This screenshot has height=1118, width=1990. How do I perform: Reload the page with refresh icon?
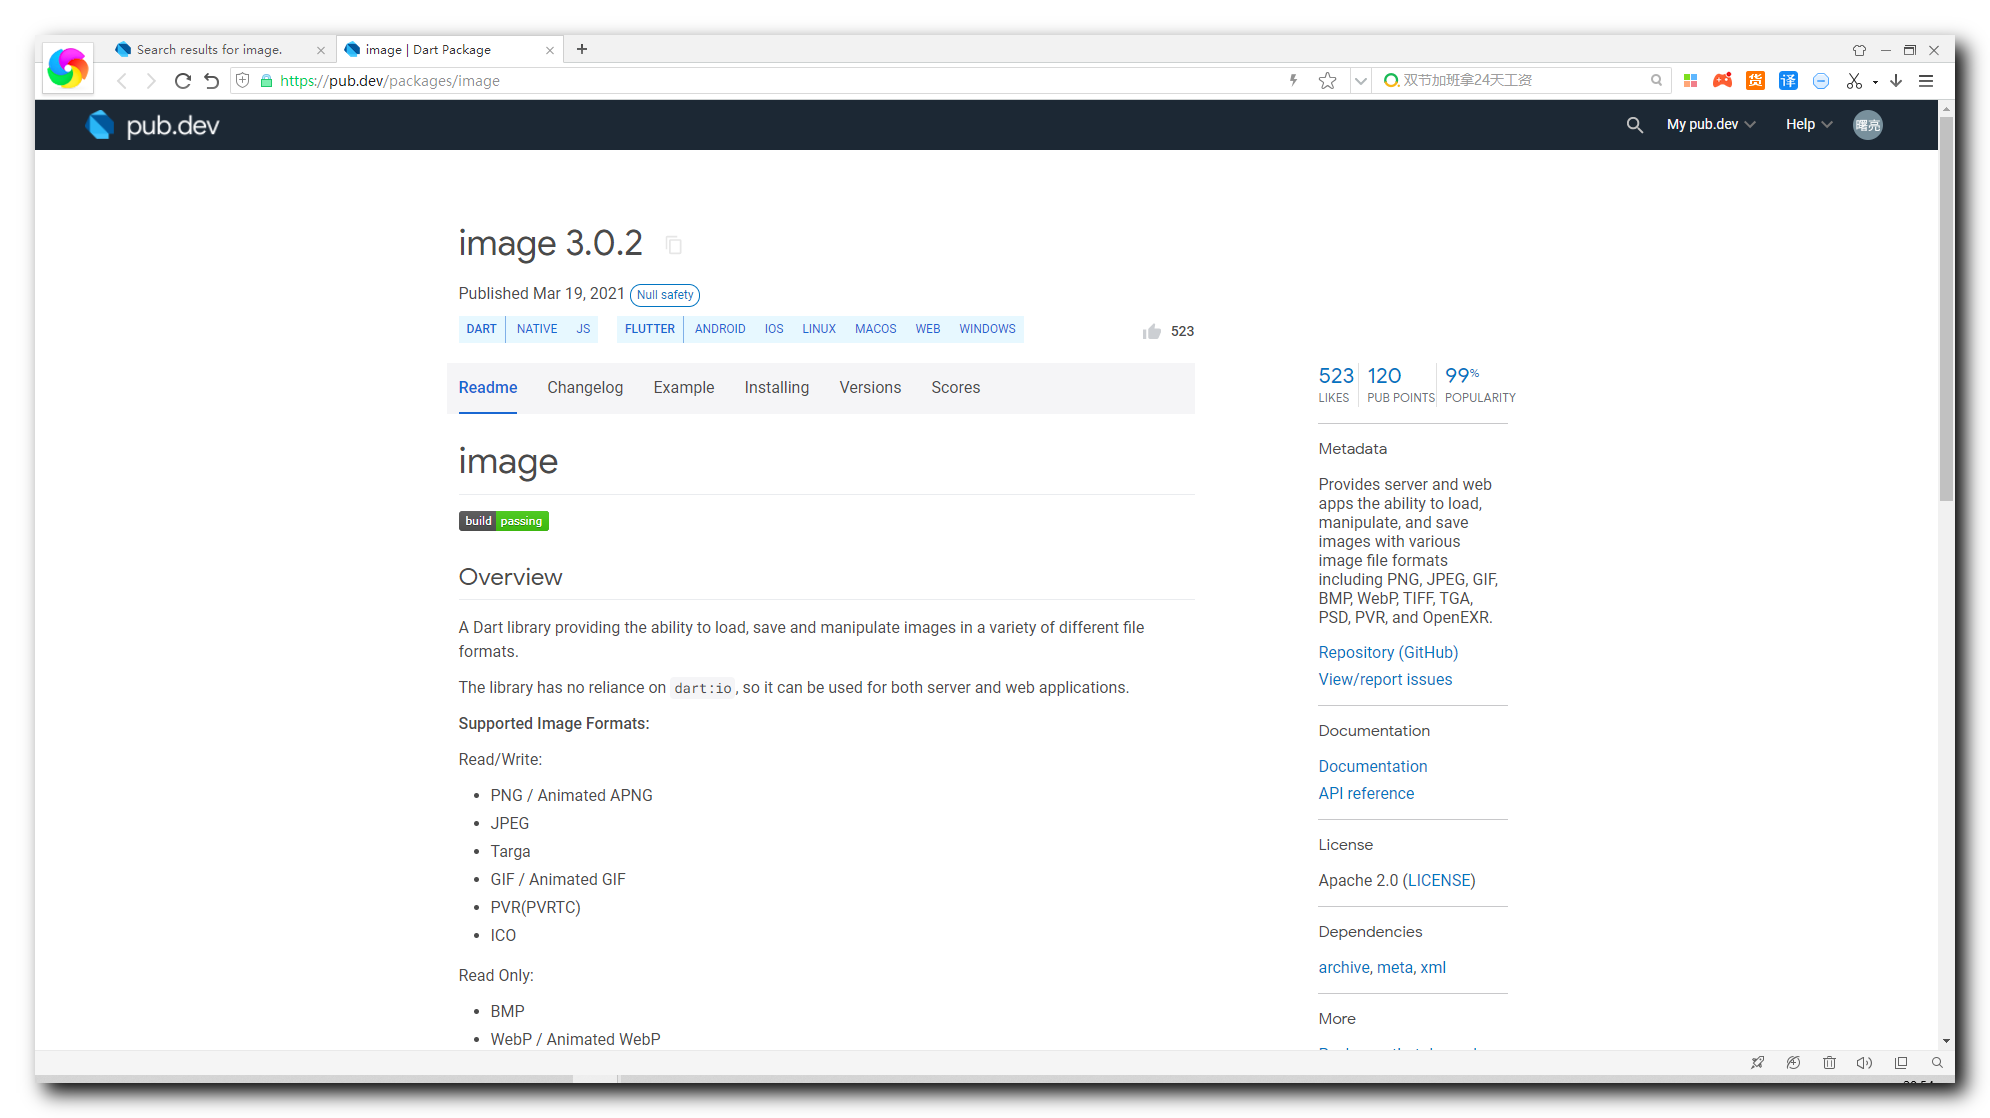(x=182, y=81)
